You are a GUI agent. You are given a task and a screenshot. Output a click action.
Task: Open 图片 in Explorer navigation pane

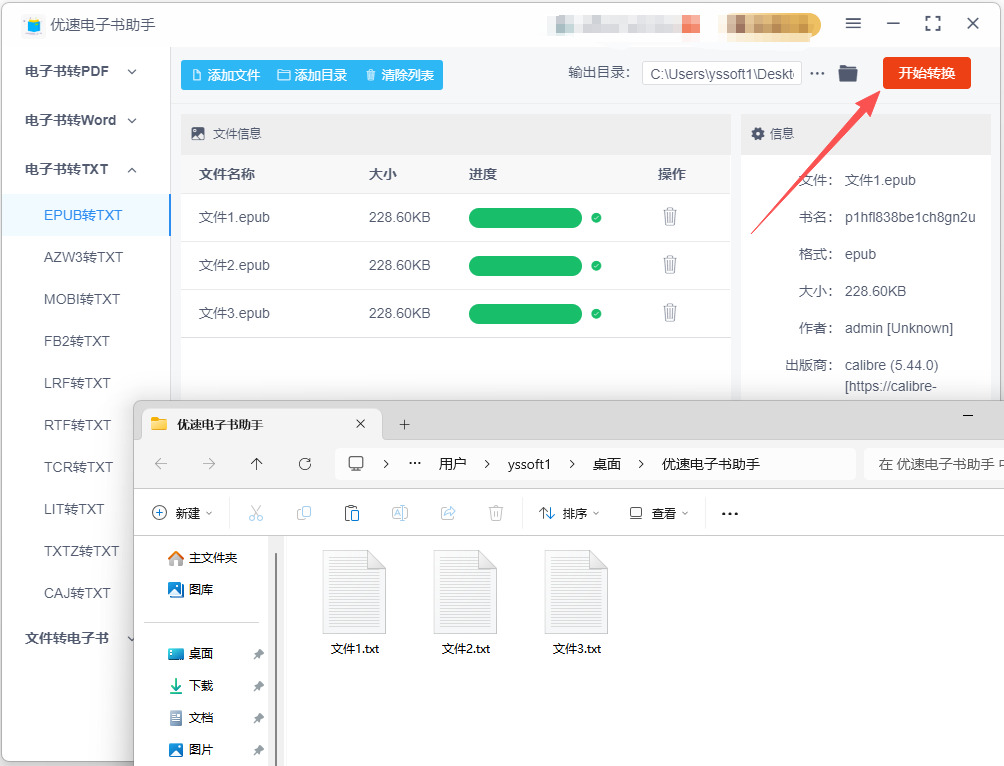point(191,749)
